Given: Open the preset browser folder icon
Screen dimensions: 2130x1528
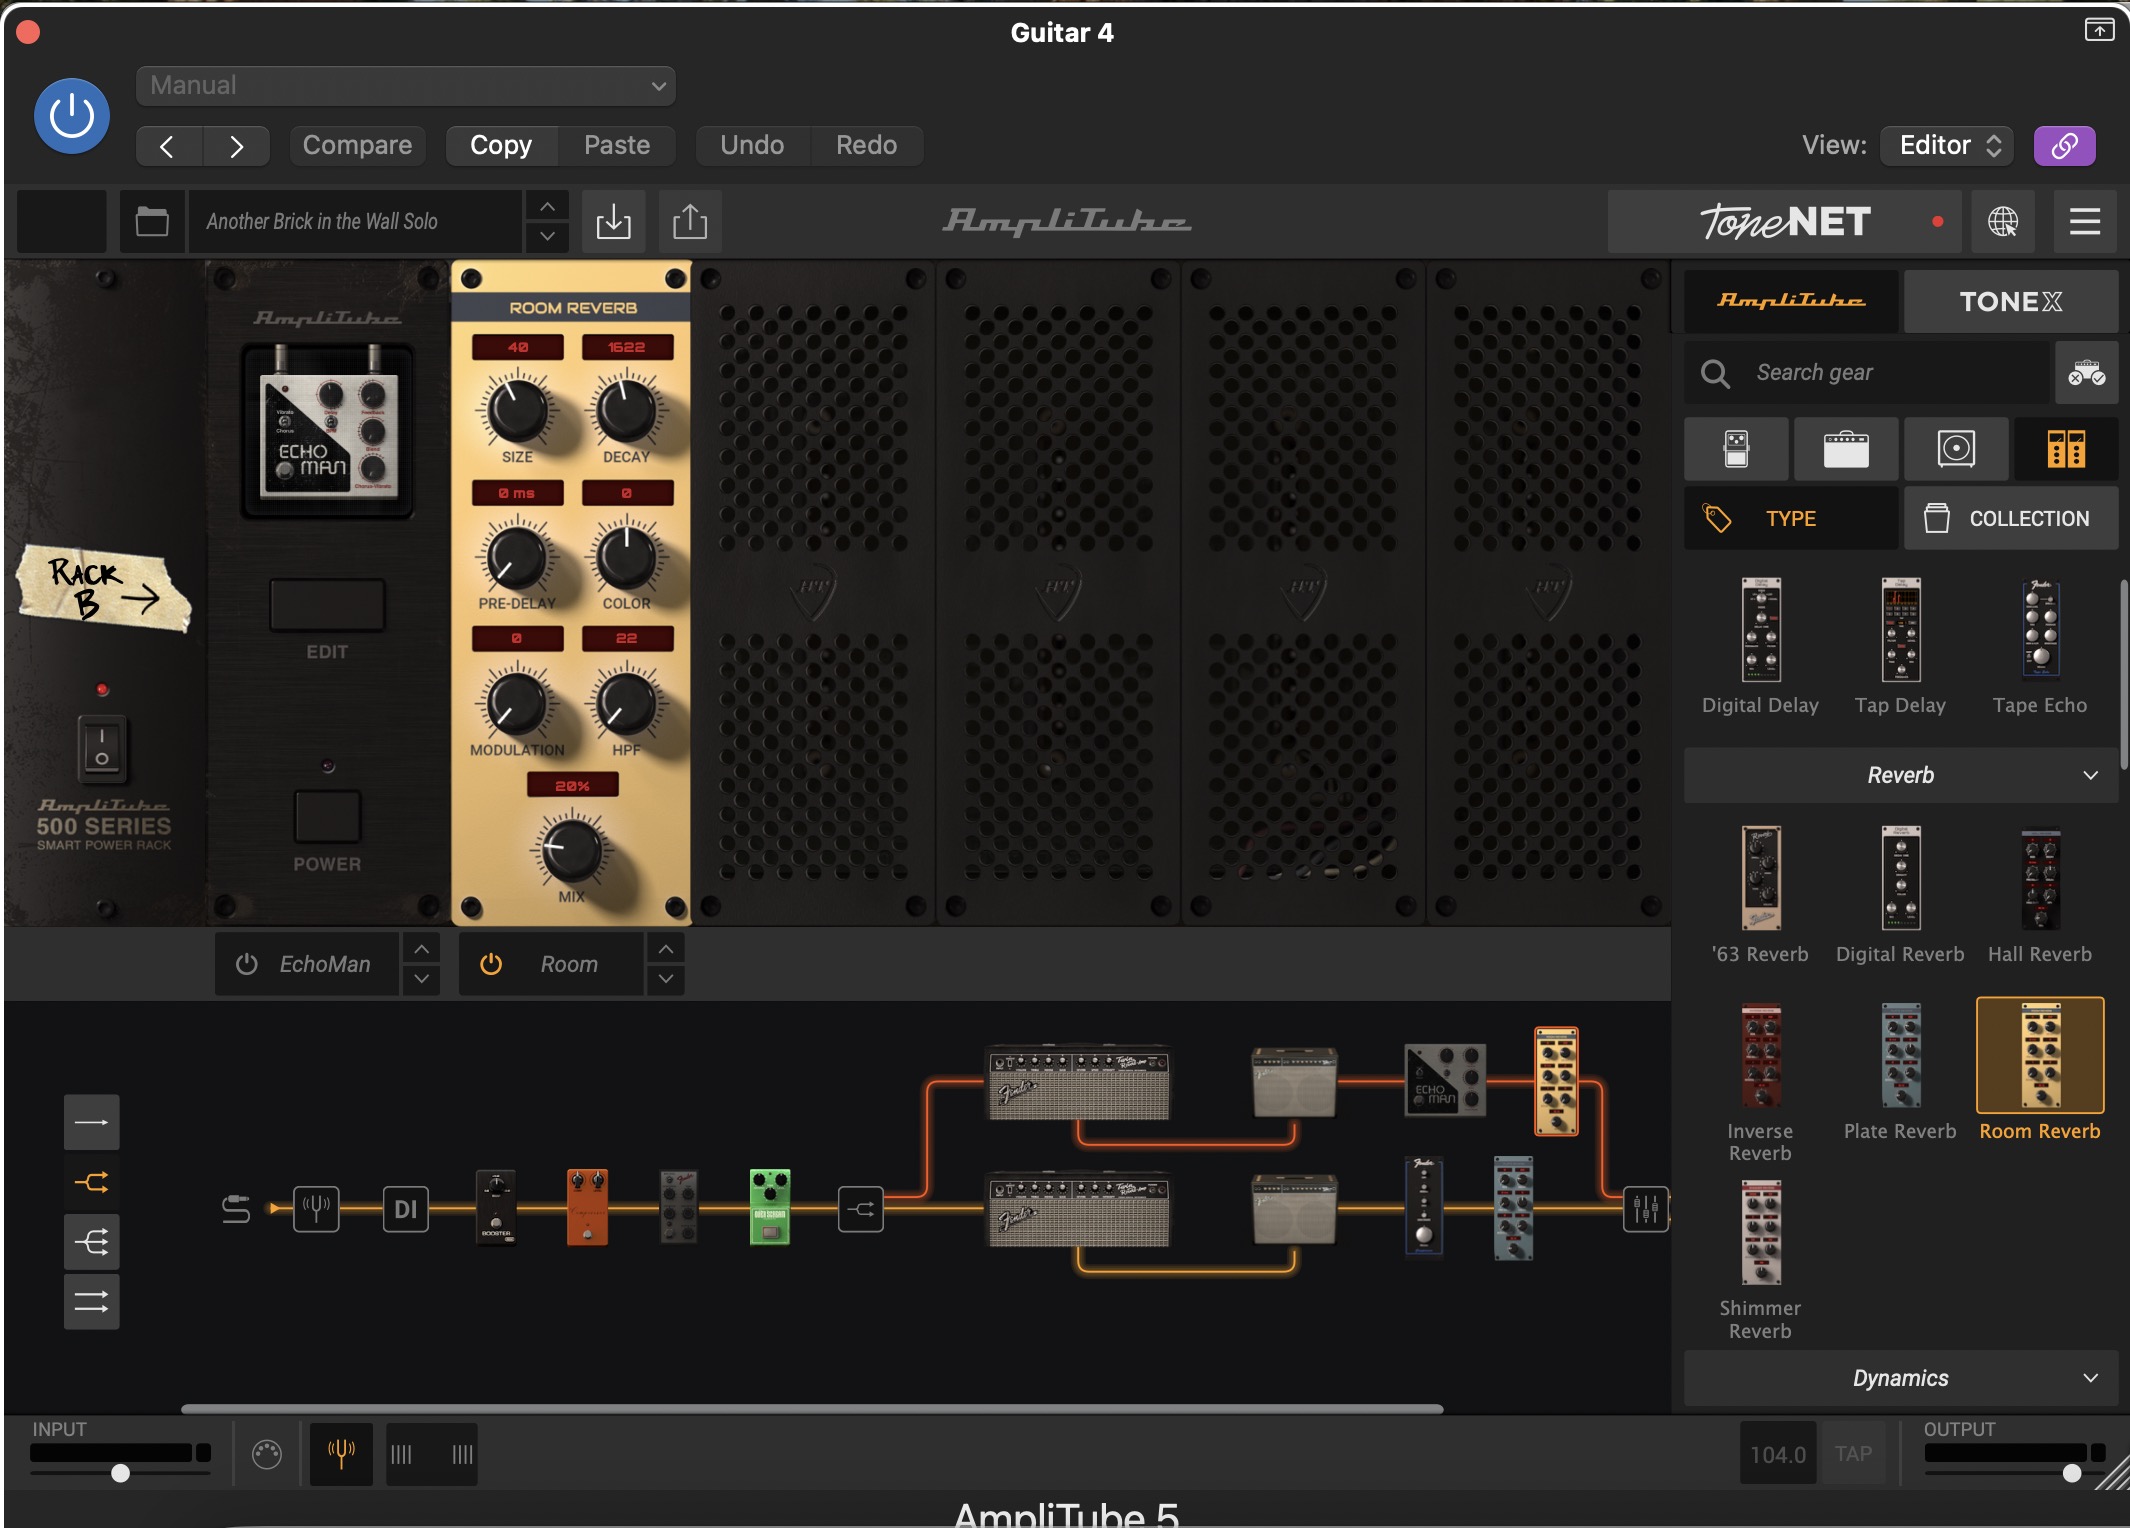Looking at the screenshot, I should coord(152,221).
